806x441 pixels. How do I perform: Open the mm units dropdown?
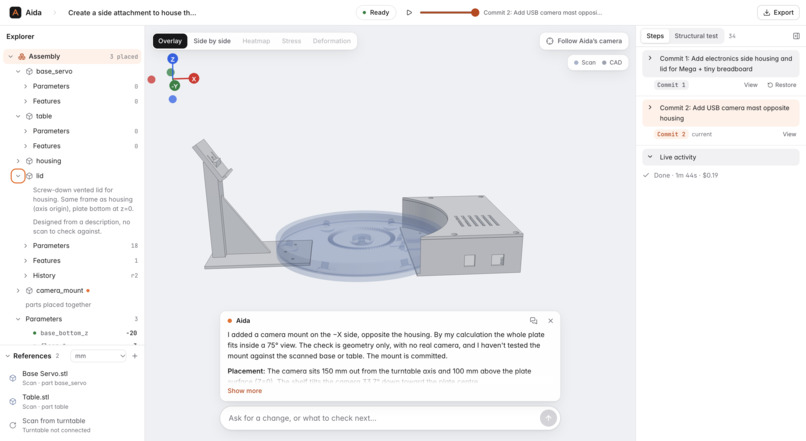pos(98,356)
